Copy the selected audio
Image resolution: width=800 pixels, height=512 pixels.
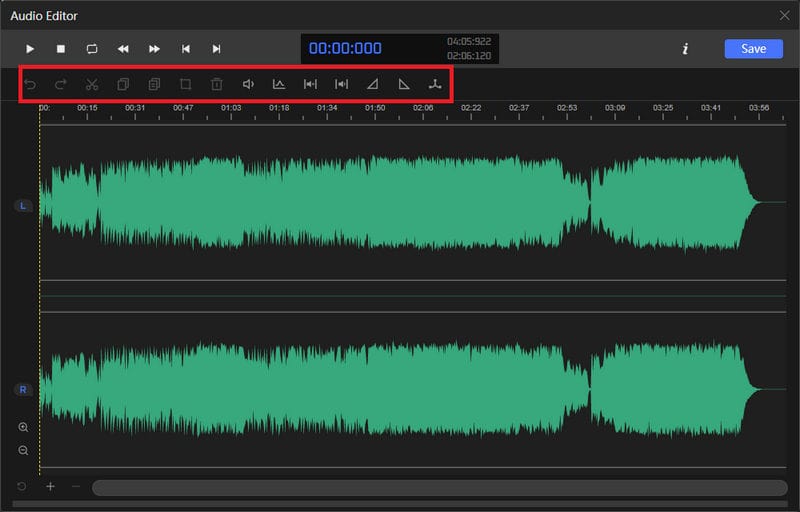123,84
